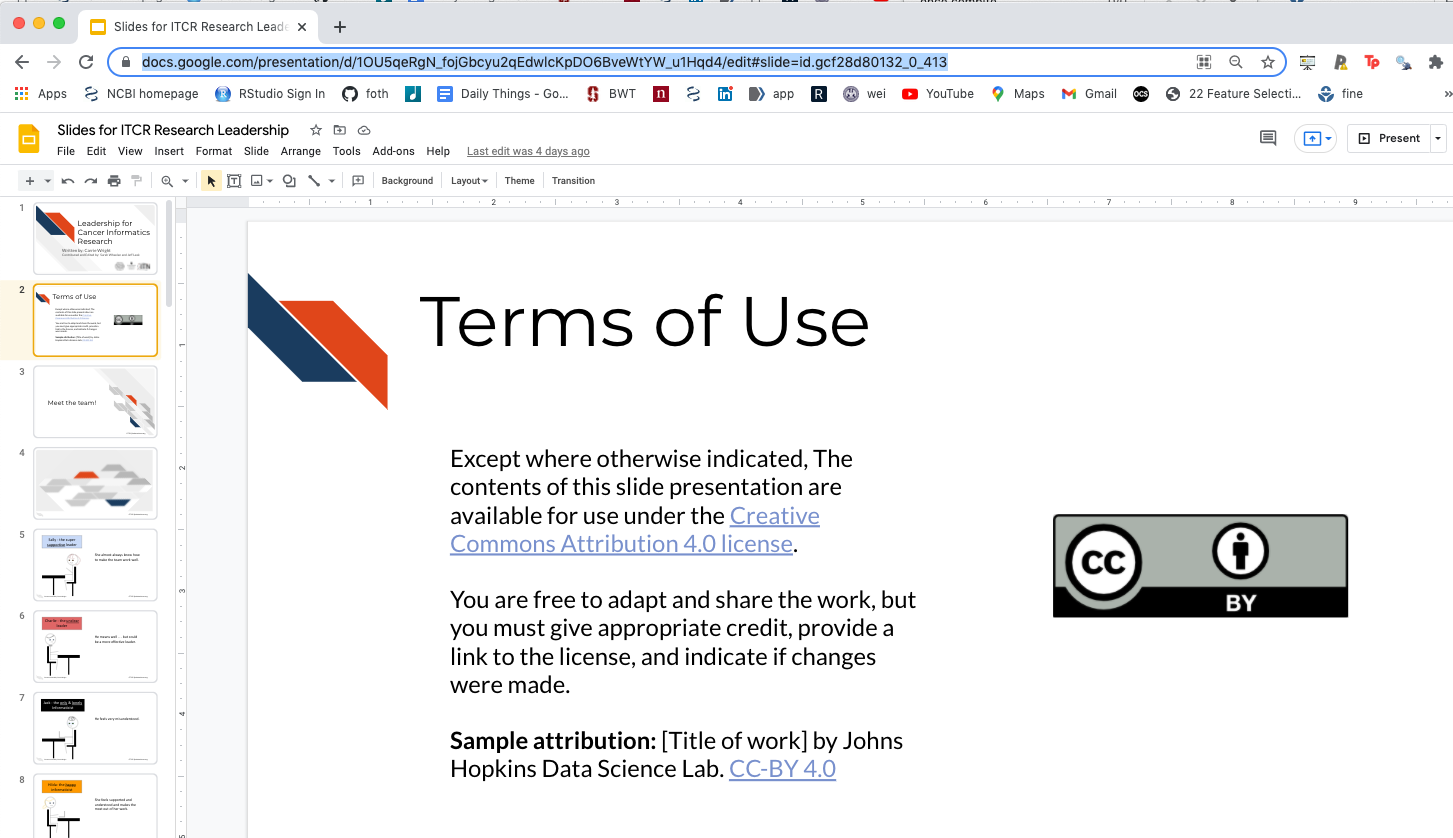The height and width of the screenshot is (838, 1453).
Task: Open the File menu
Action: point(66,151)
